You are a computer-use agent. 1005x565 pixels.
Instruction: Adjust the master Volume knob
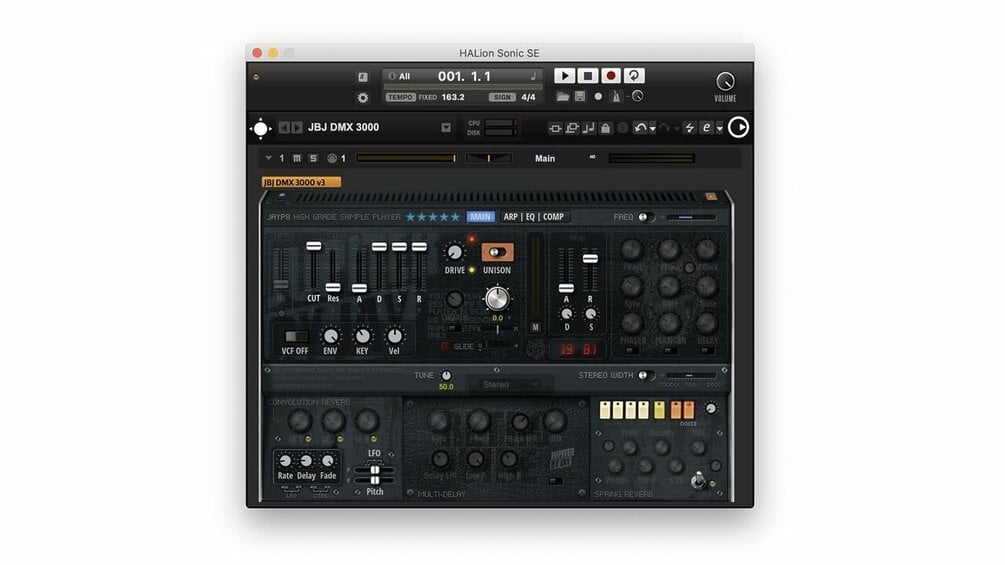tap(725, 81)
